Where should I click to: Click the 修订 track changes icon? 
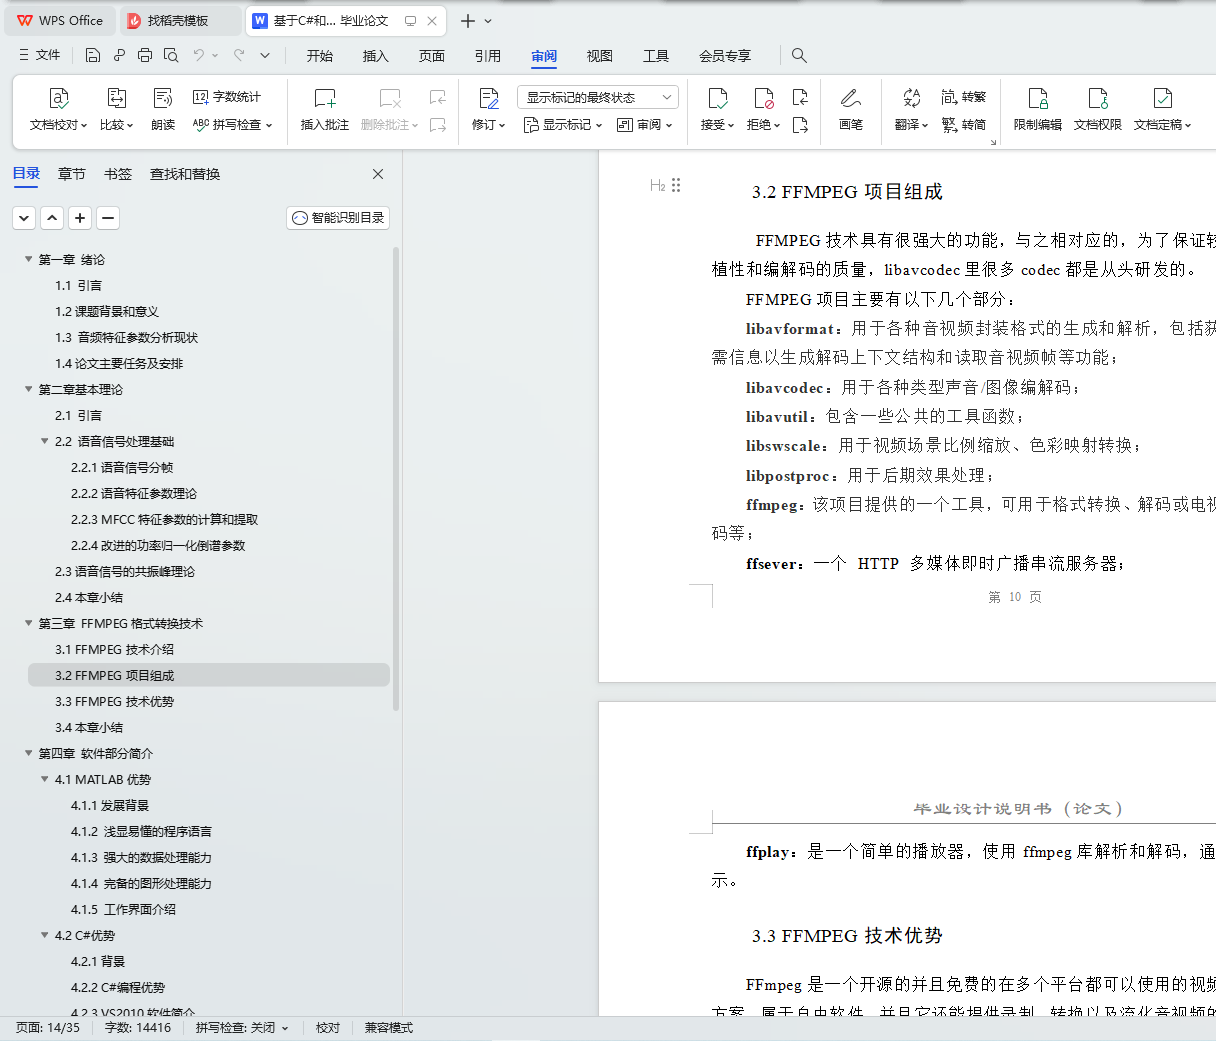489,98
